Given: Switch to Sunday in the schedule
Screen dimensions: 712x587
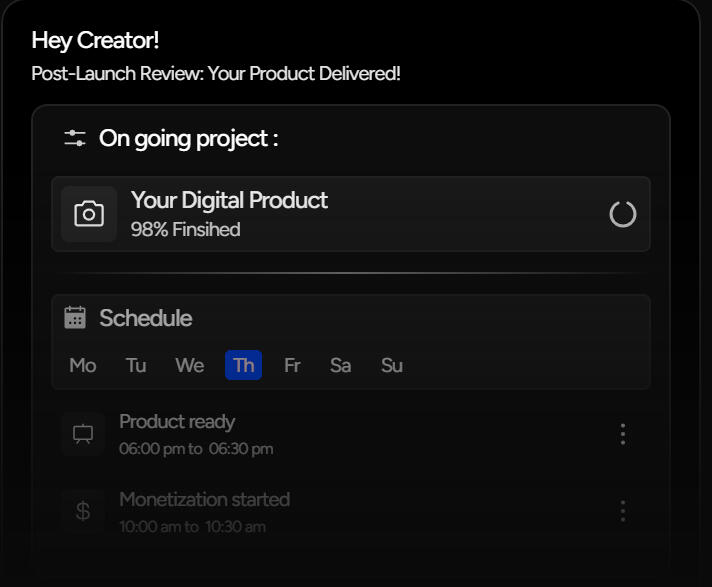Looking at the screenshot, I should (392, 365).
